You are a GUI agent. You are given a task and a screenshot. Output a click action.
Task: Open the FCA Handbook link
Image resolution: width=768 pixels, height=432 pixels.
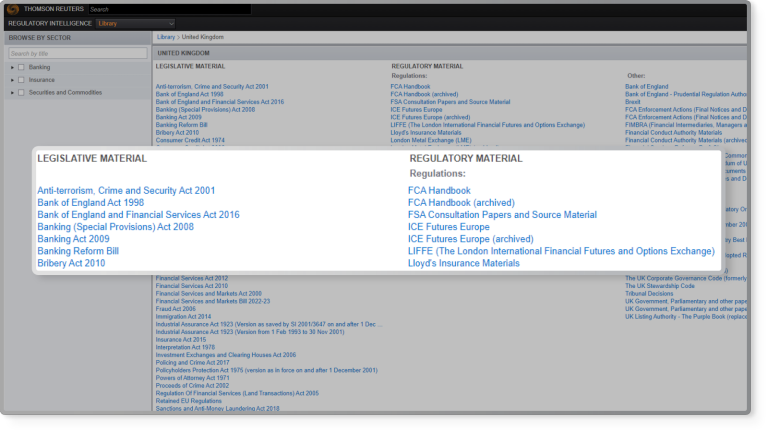[x=439, y=190]
